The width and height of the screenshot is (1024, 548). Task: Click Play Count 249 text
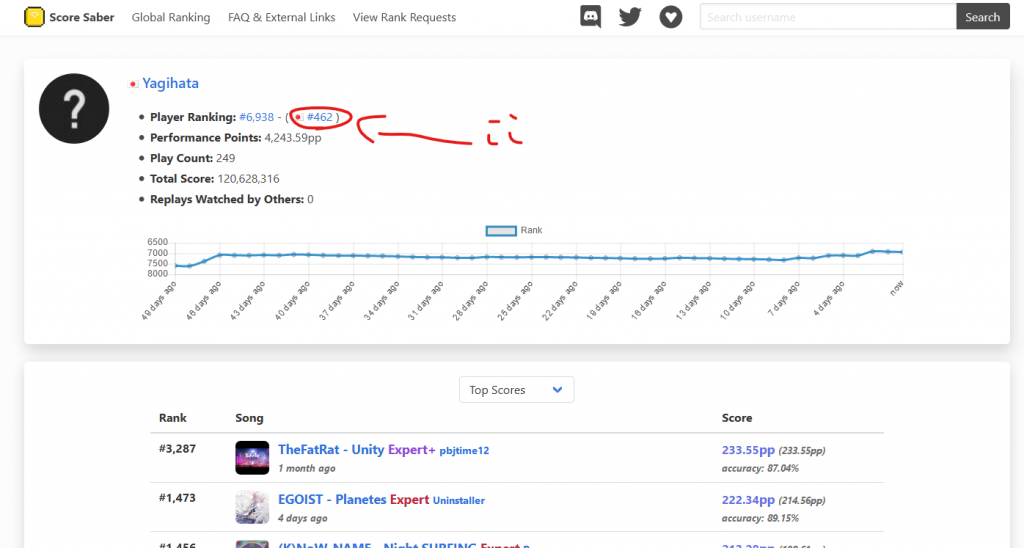(x=193, y=158)
